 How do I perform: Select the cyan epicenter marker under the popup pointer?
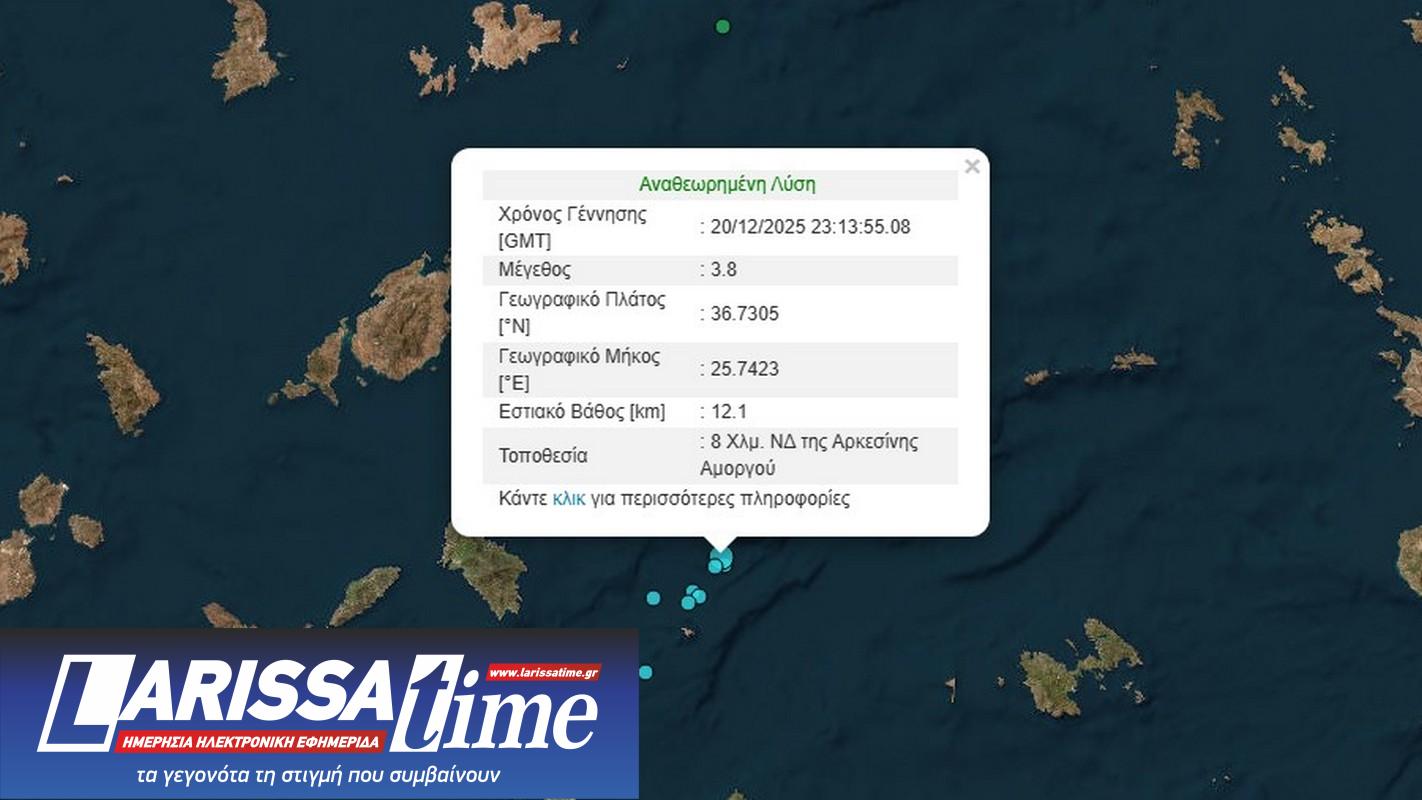pyautogui.click(x=721, y=556)
